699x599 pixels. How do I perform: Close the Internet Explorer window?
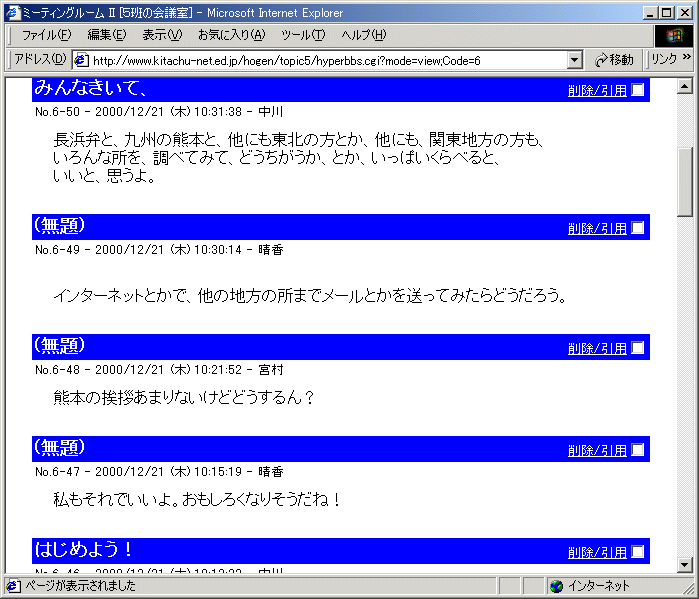point(685,13)
